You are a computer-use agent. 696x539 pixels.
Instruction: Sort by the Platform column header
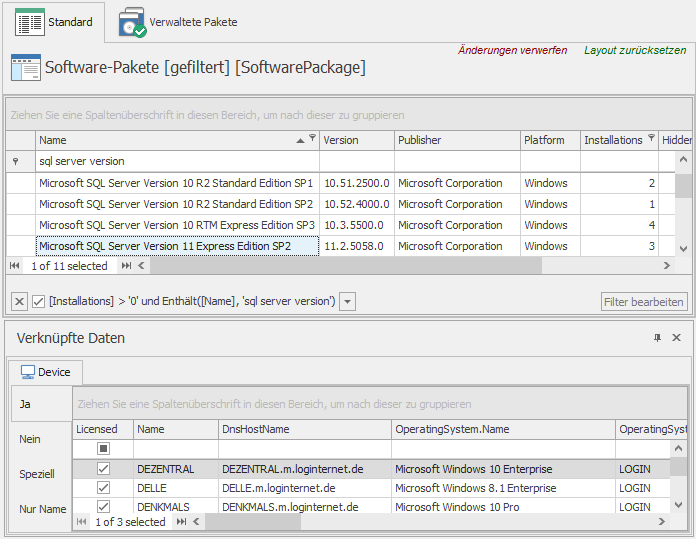[x=550, y=140]
